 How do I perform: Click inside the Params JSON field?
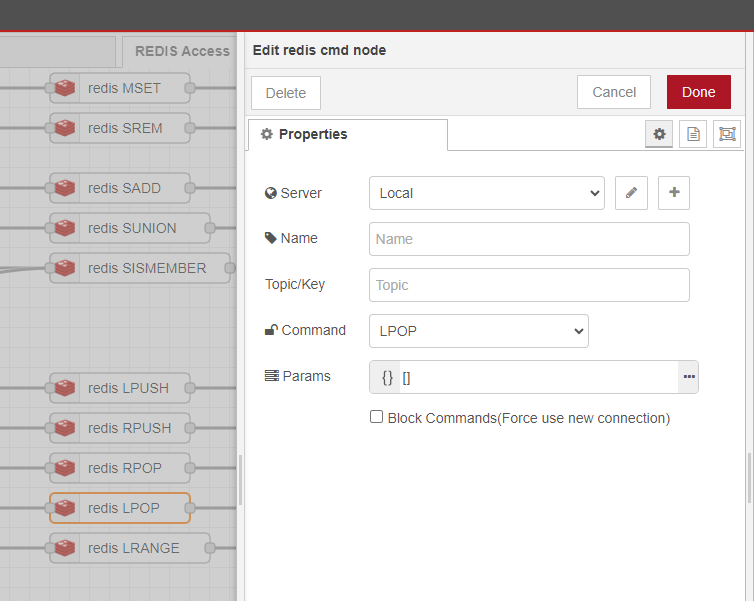[x=539, y=377]
